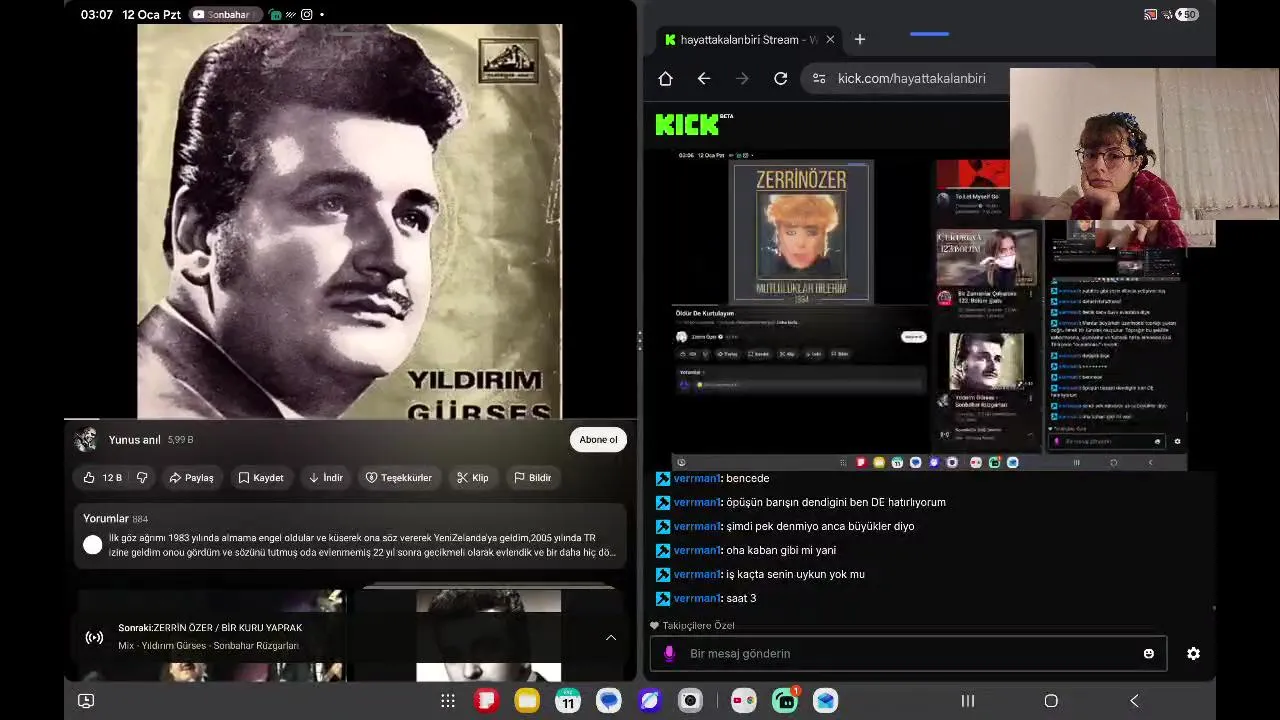Viewport: 1280px width, 720px height.
Task: Open the purple browser app in taskbar
Action: [x=649, y=701]
